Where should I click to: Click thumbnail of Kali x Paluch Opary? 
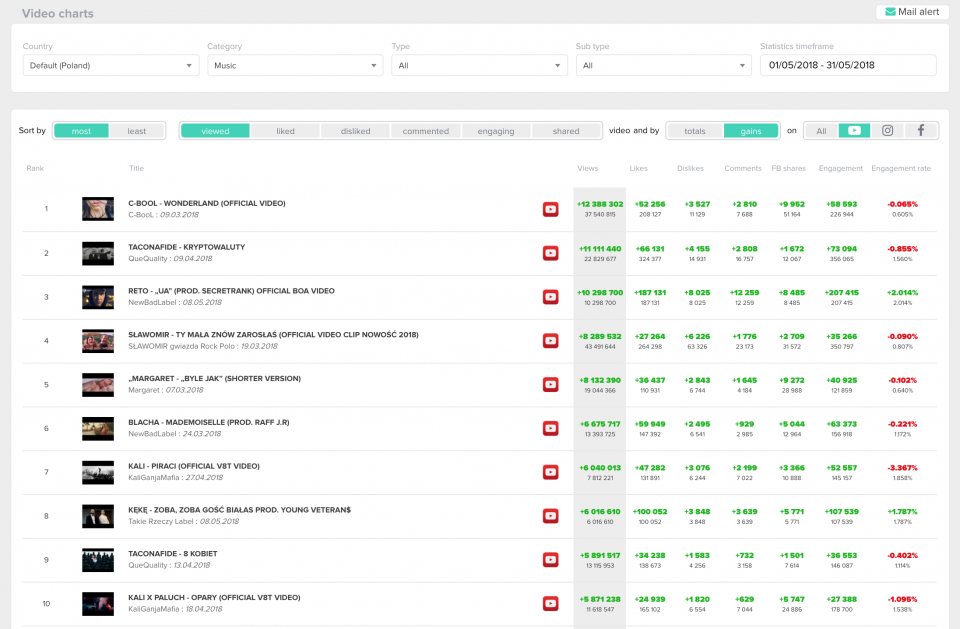click(x=98, y=604)
